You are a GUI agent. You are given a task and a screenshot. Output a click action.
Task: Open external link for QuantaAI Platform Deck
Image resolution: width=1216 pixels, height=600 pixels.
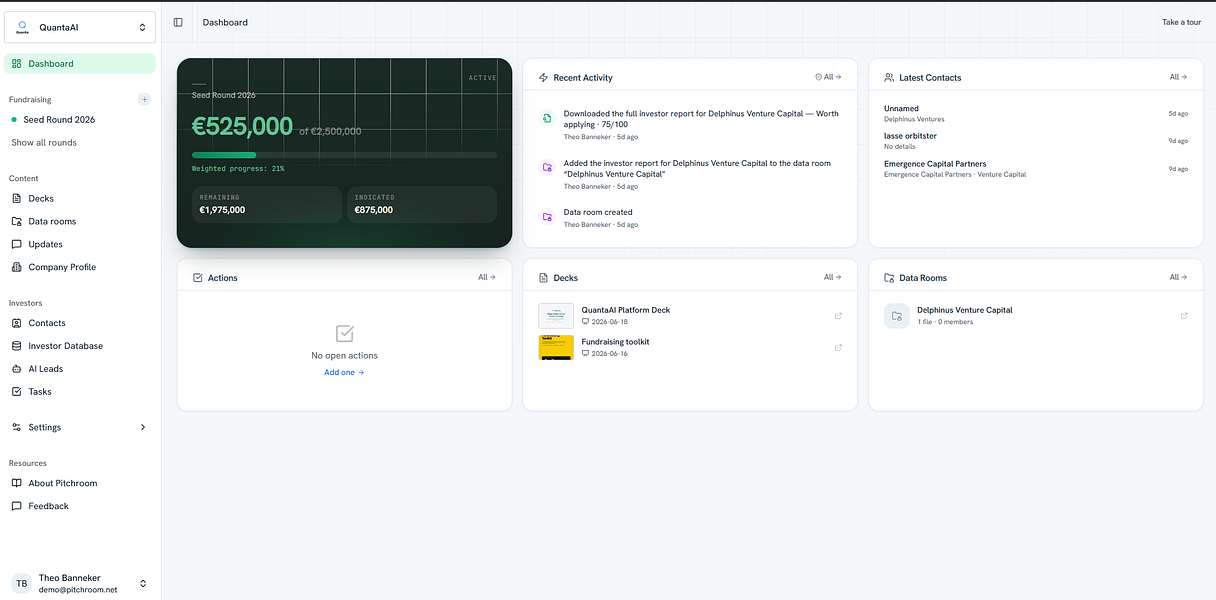(x=838, y=316)
